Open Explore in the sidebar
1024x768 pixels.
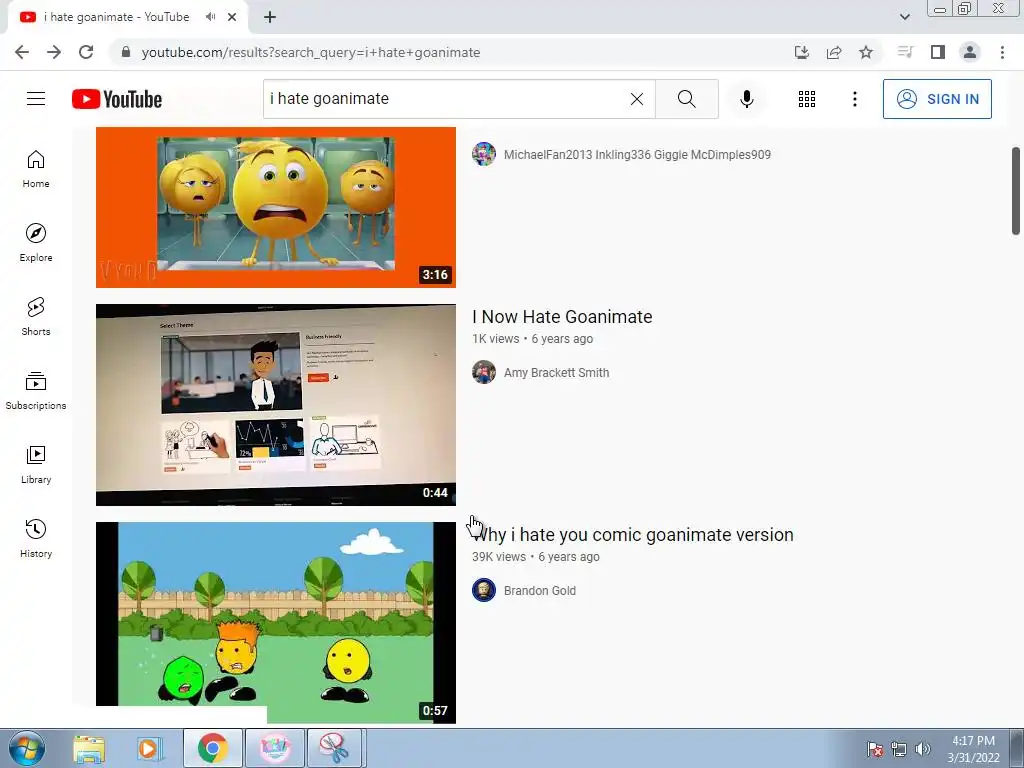coord(36,243)
